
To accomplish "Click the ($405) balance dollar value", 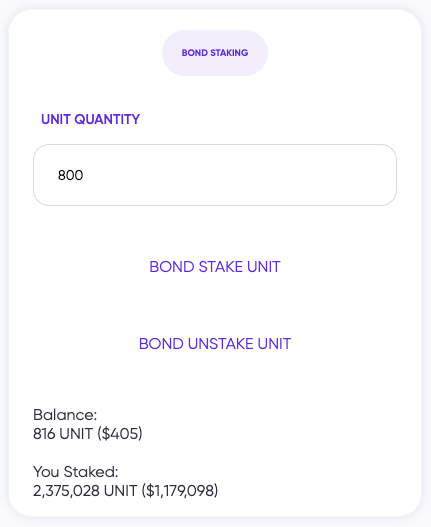I will tap(120, 434).
